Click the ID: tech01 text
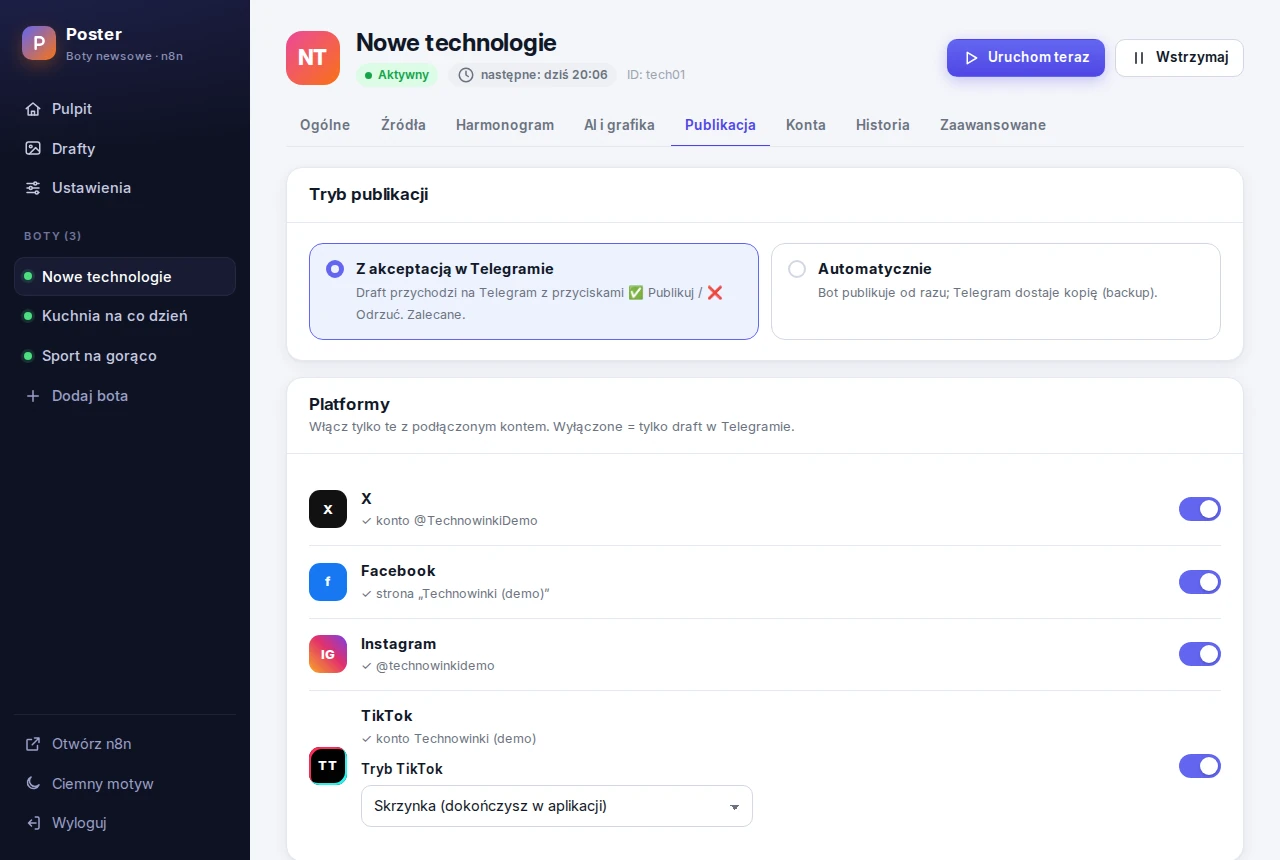Viewport: 1280px width, 860px height. click(x=656, y=75)
